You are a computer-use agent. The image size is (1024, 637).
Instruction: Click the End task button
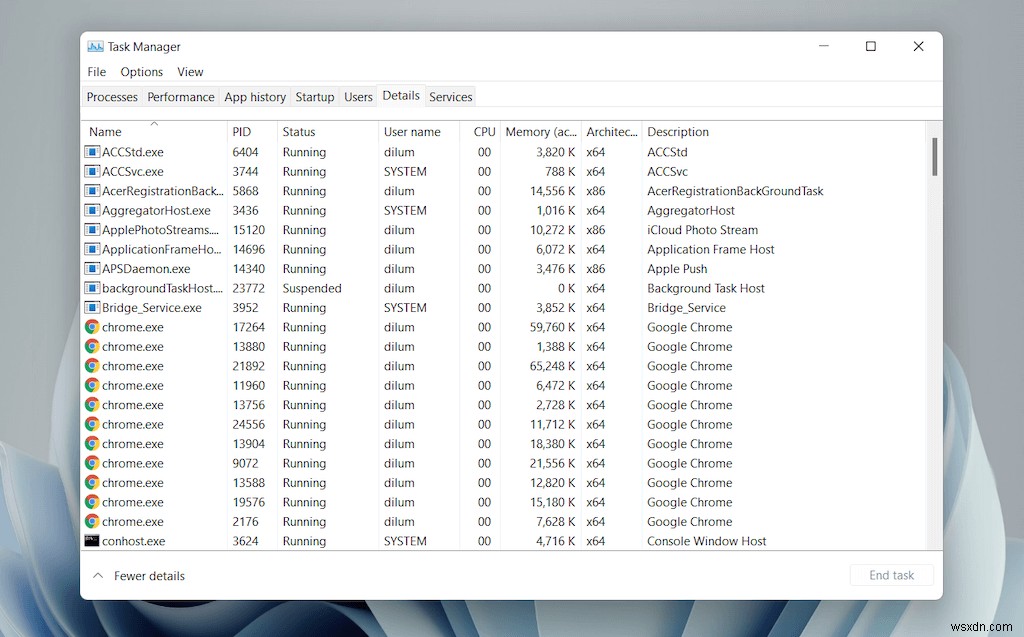[x=891, y=575]
